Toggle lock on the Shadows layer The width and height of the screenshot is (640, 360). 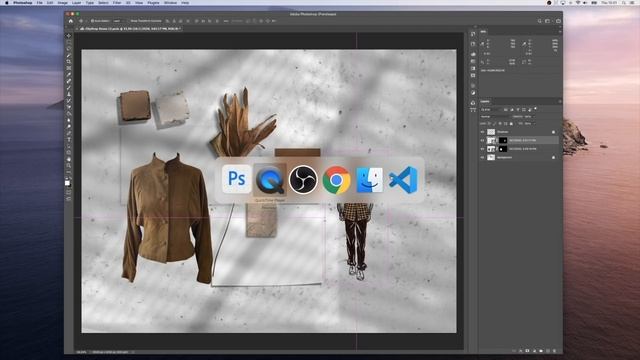553,132
